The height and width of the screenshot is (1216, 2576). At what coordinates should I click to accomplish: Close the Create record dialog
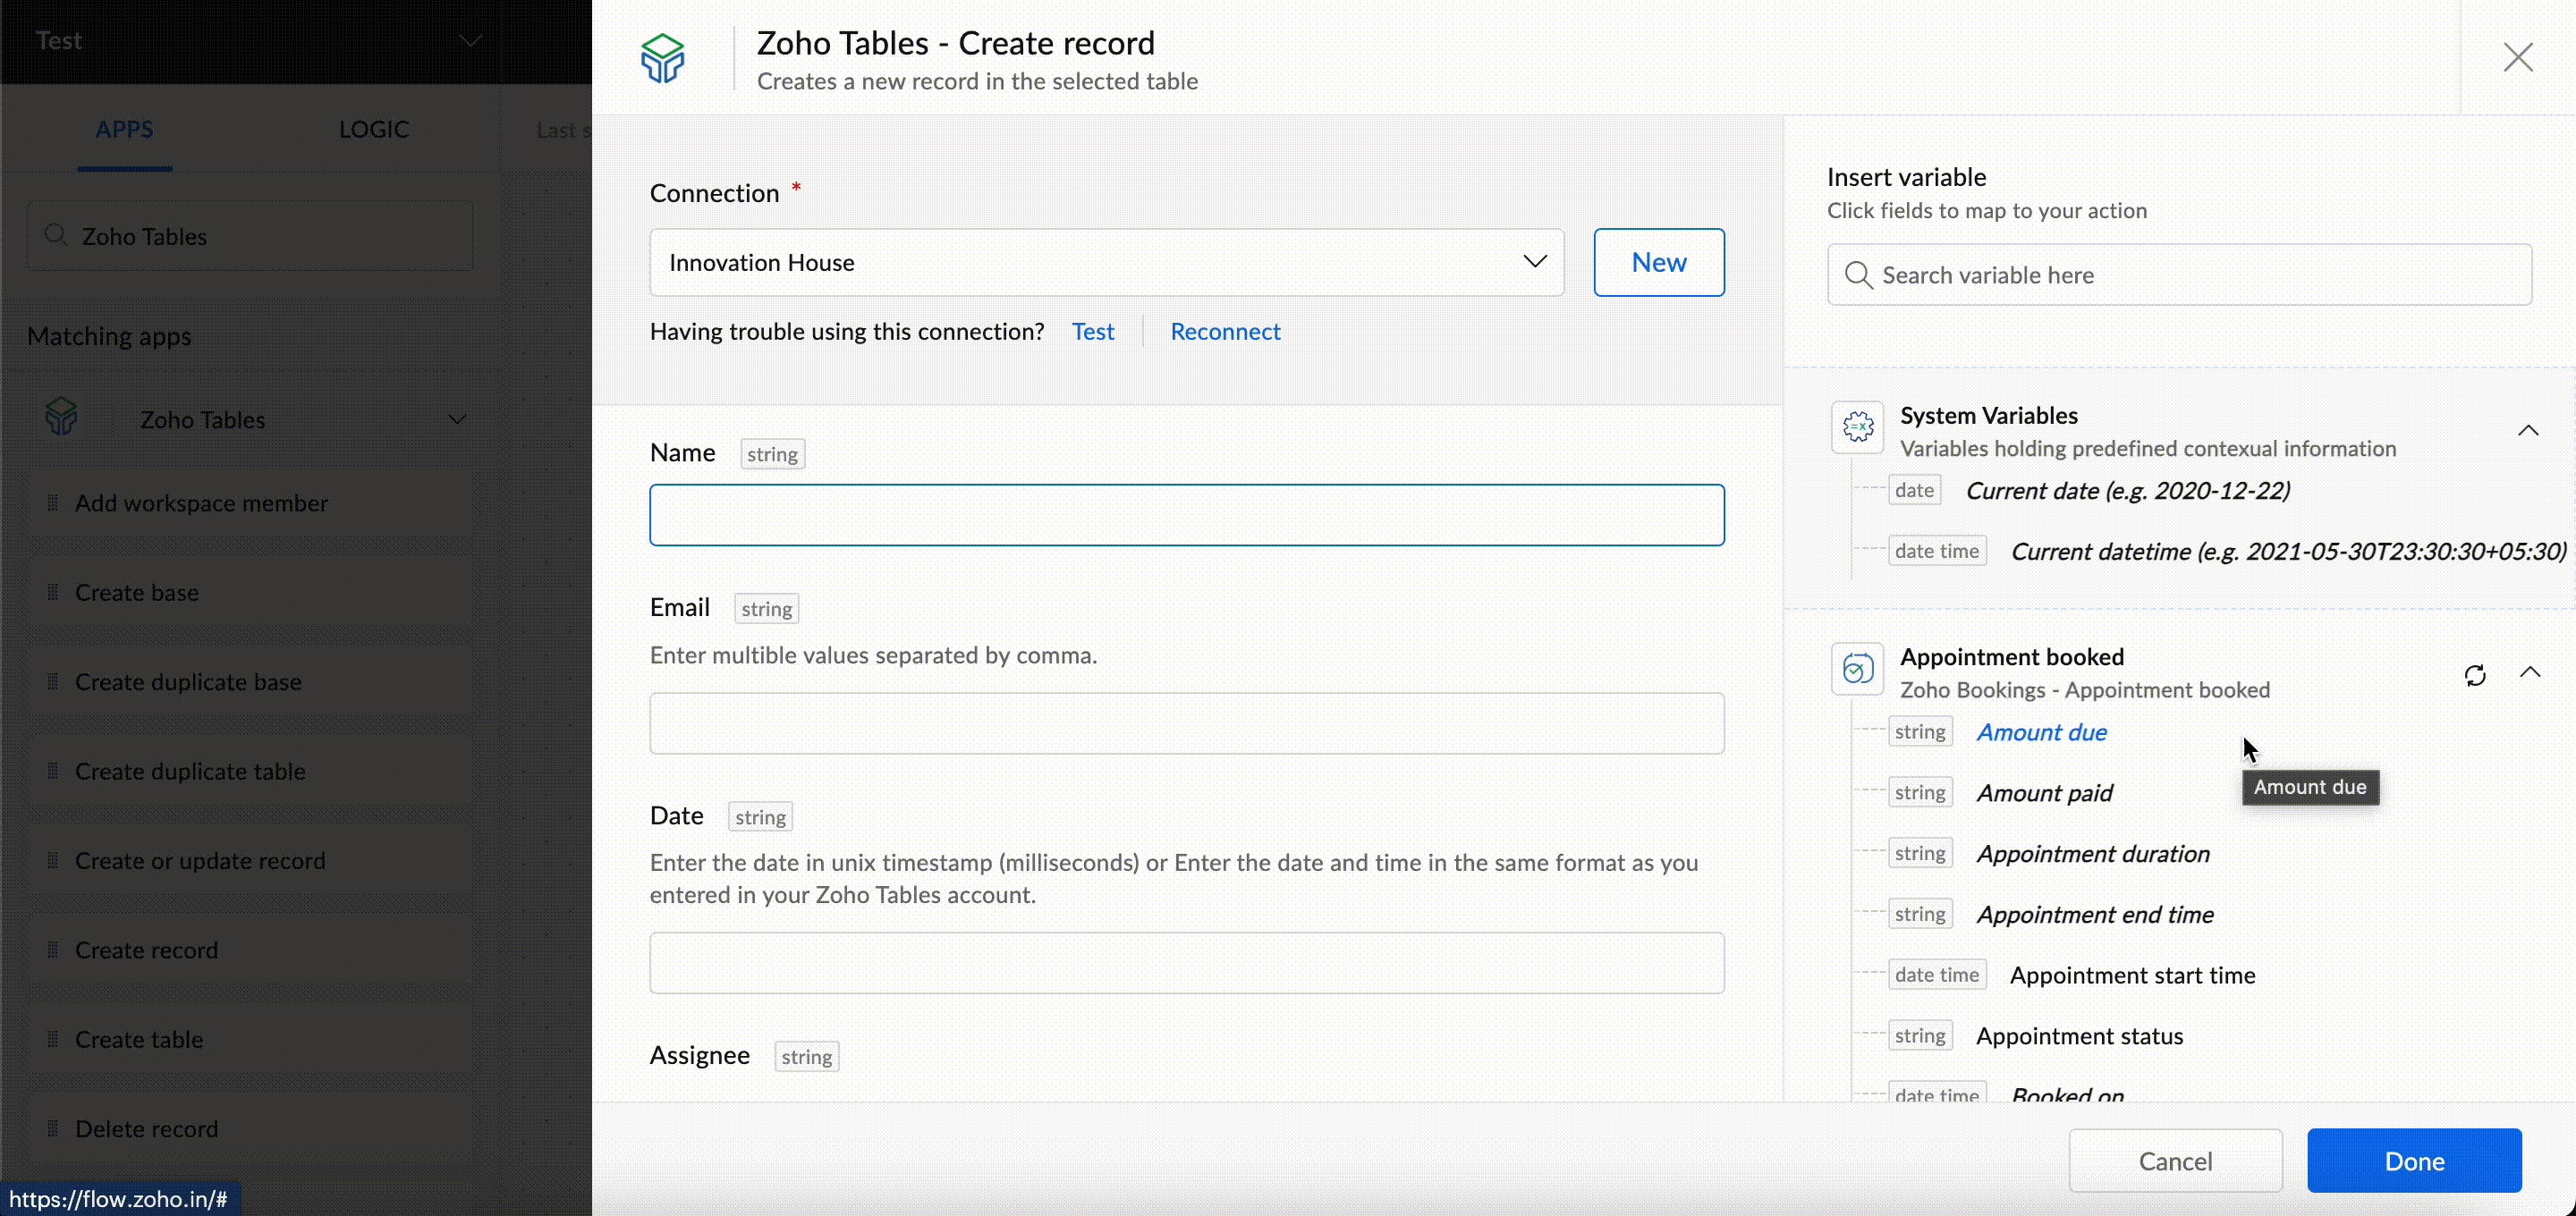pyautogui.click(x=2517, y=57)
